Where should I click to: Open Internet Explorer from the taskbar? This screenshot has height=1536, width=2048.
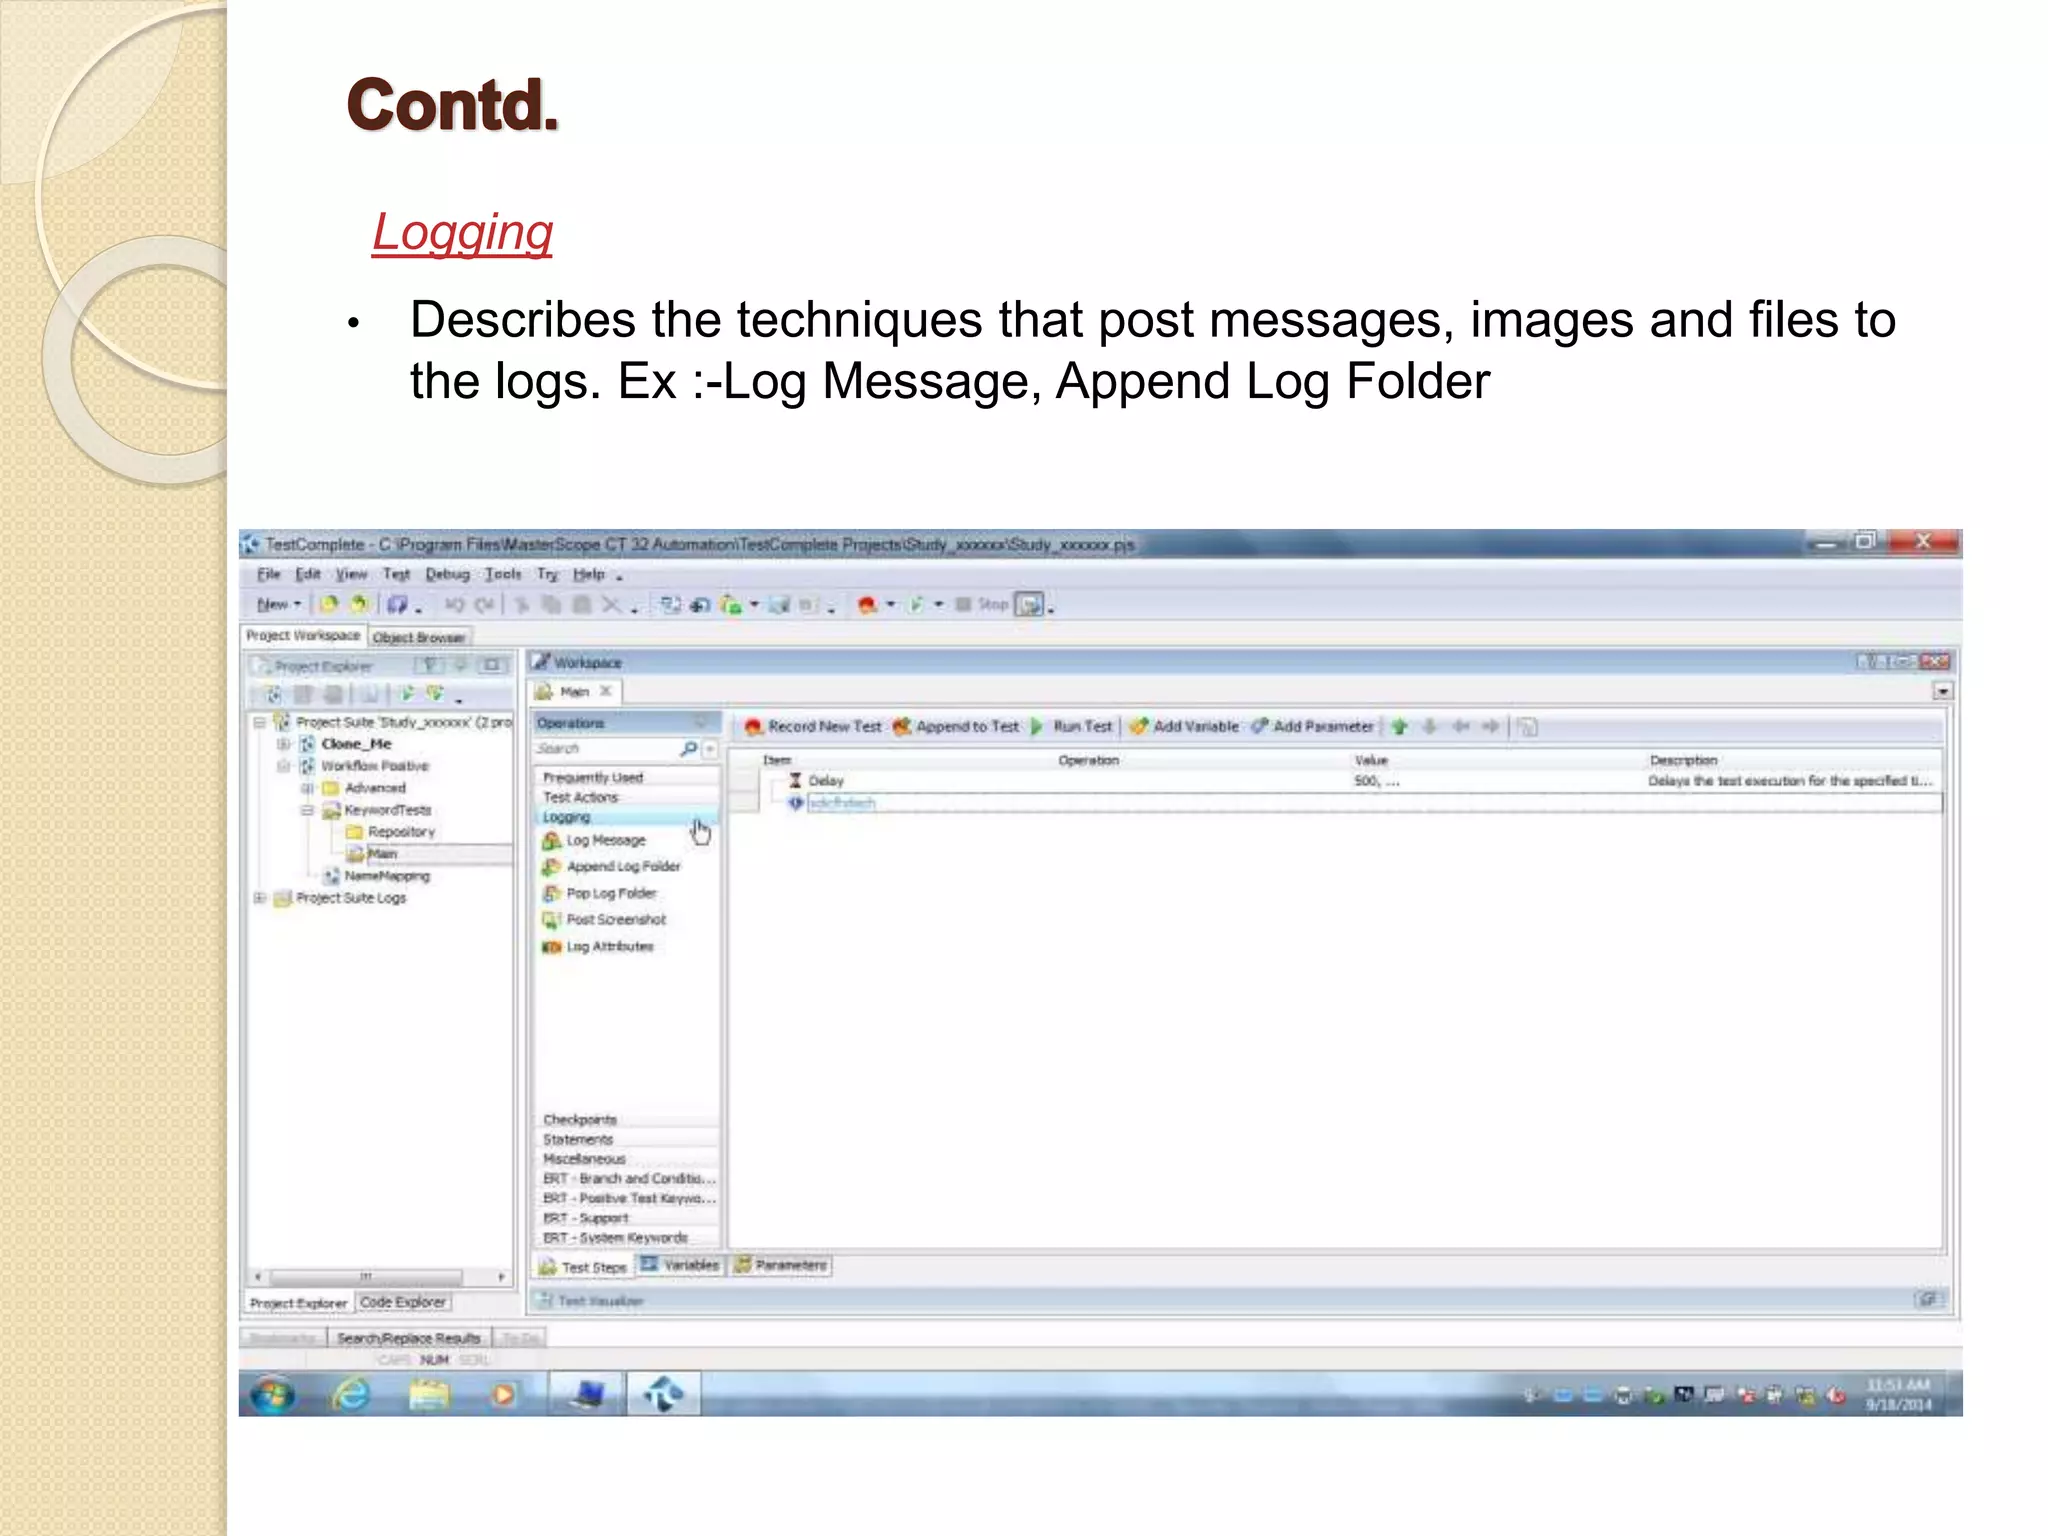351,1394
